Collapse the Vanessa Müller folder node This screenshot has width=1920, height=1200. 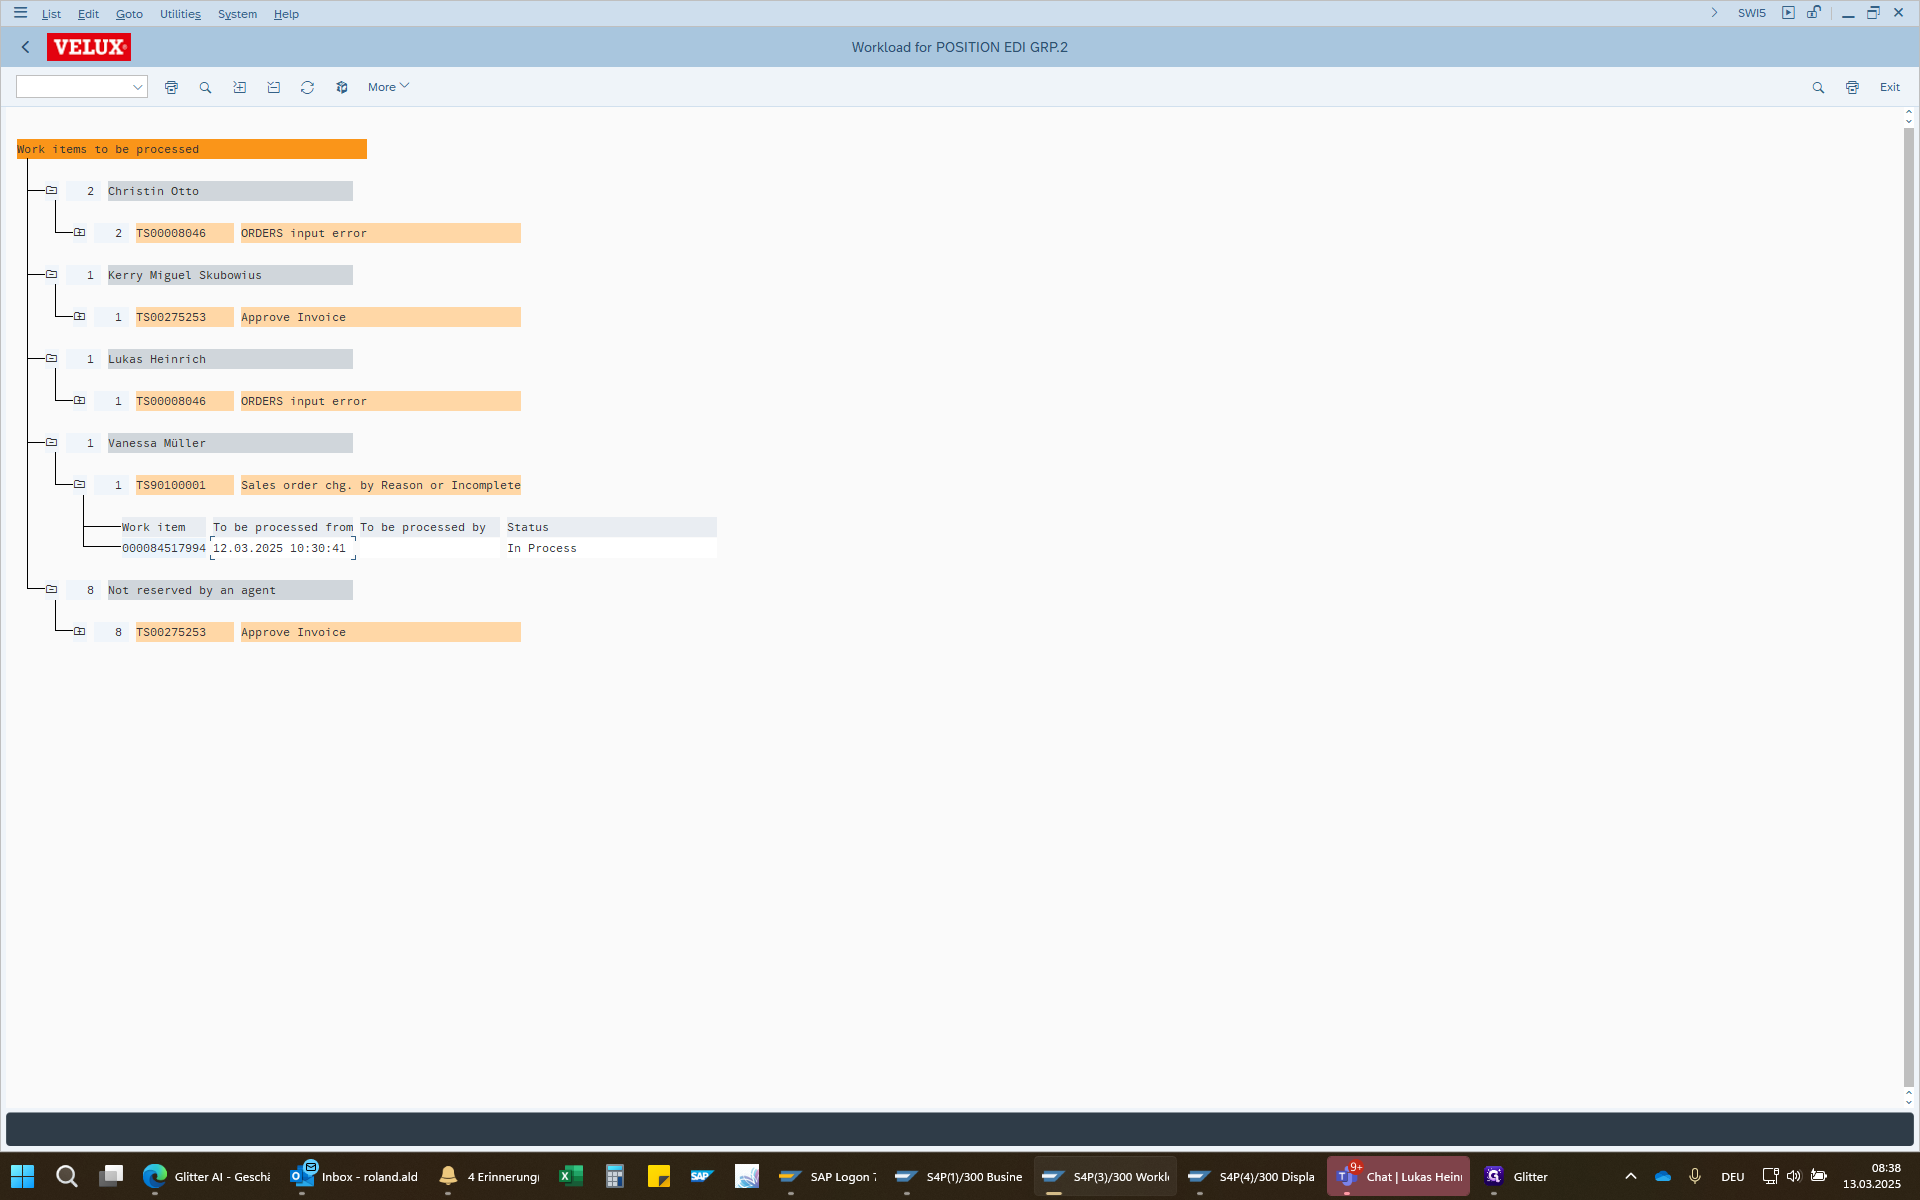click(x=51, y=443)
